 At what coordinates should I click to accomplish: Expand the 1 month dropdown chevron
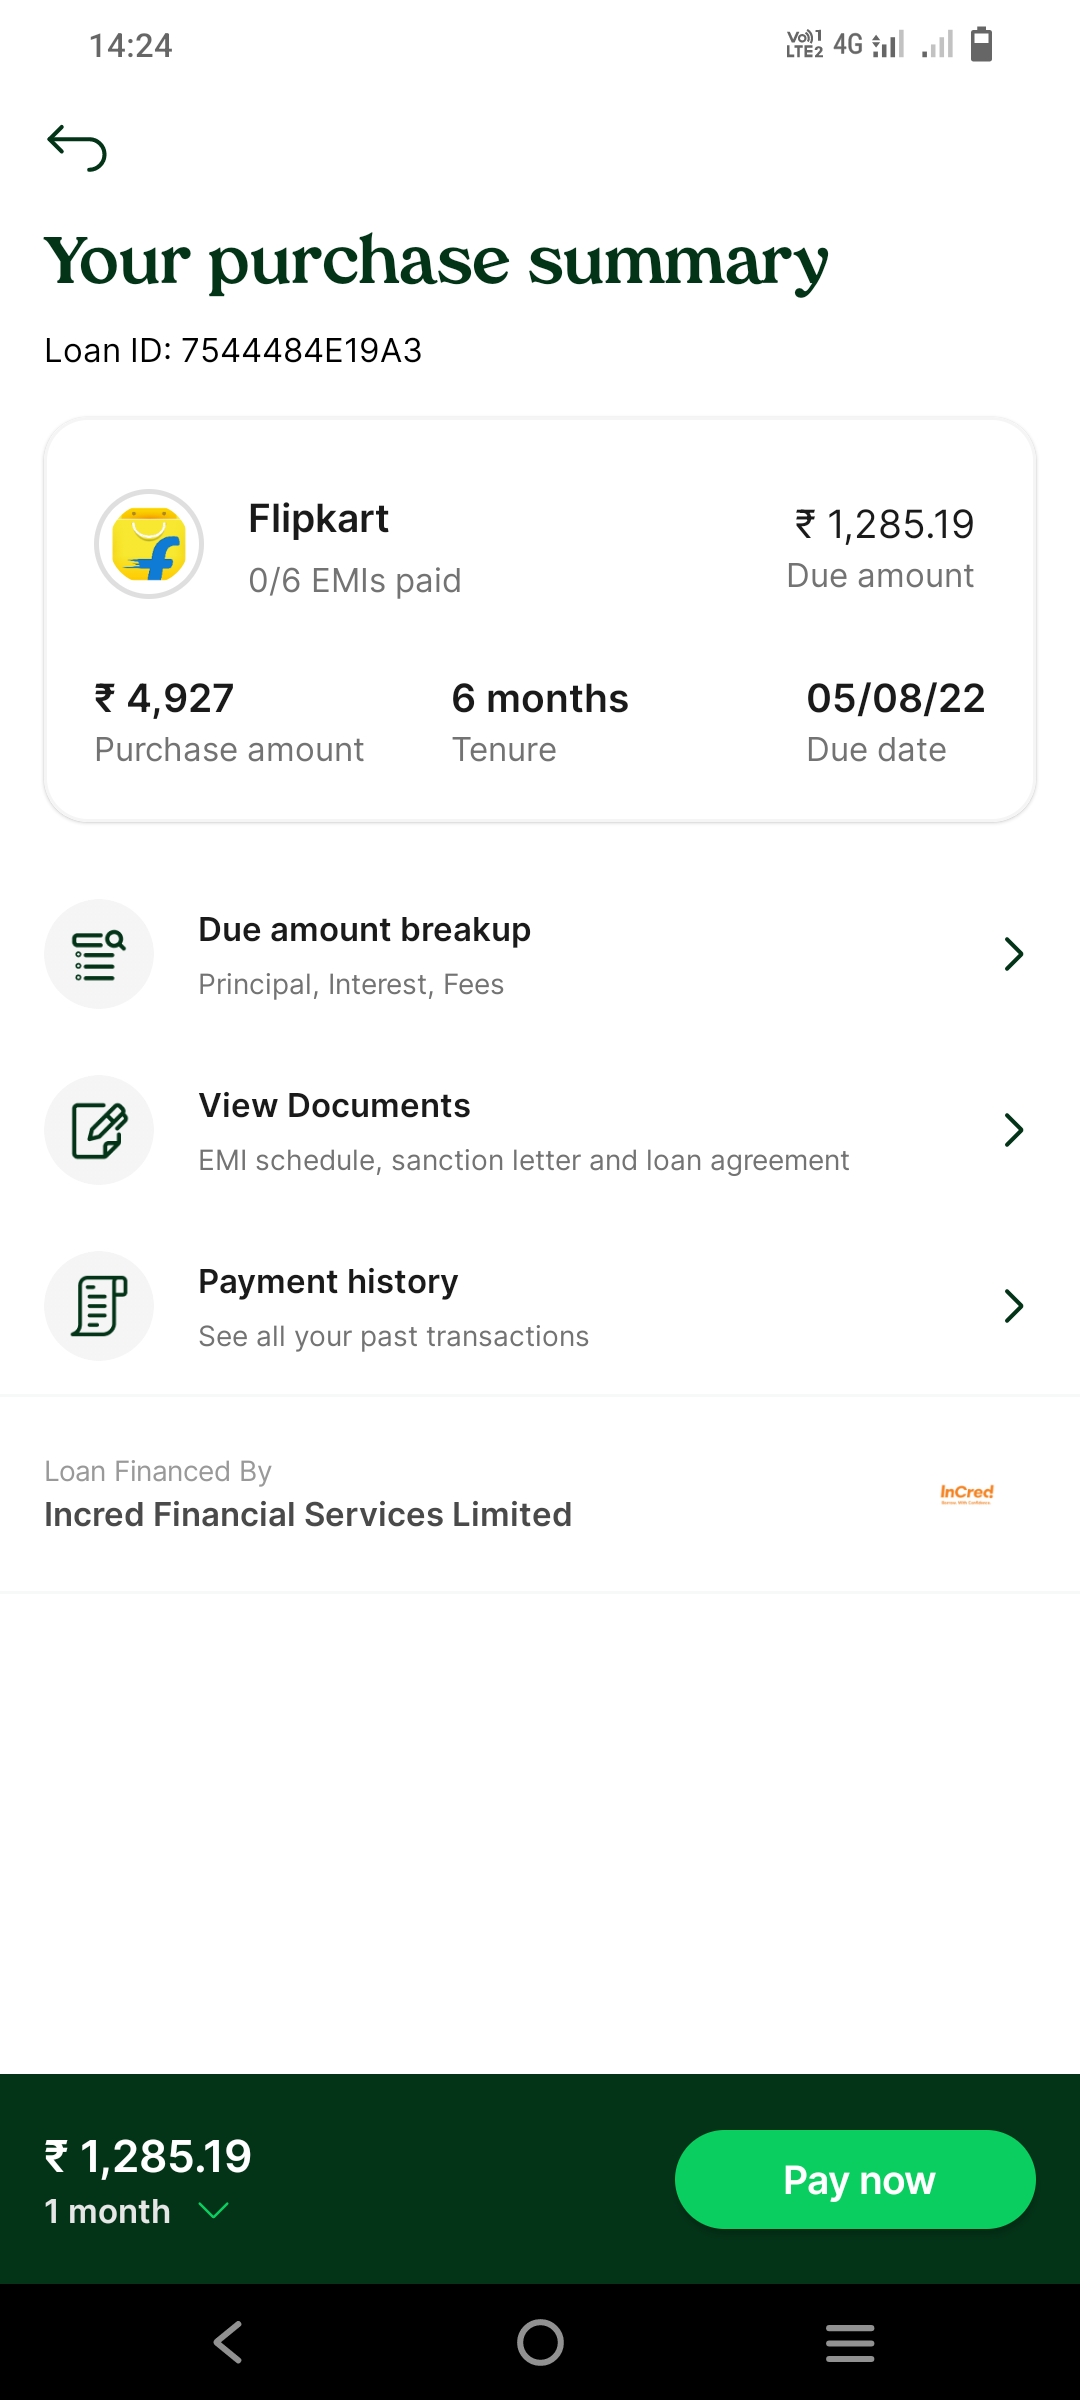tap(214, 2210)
